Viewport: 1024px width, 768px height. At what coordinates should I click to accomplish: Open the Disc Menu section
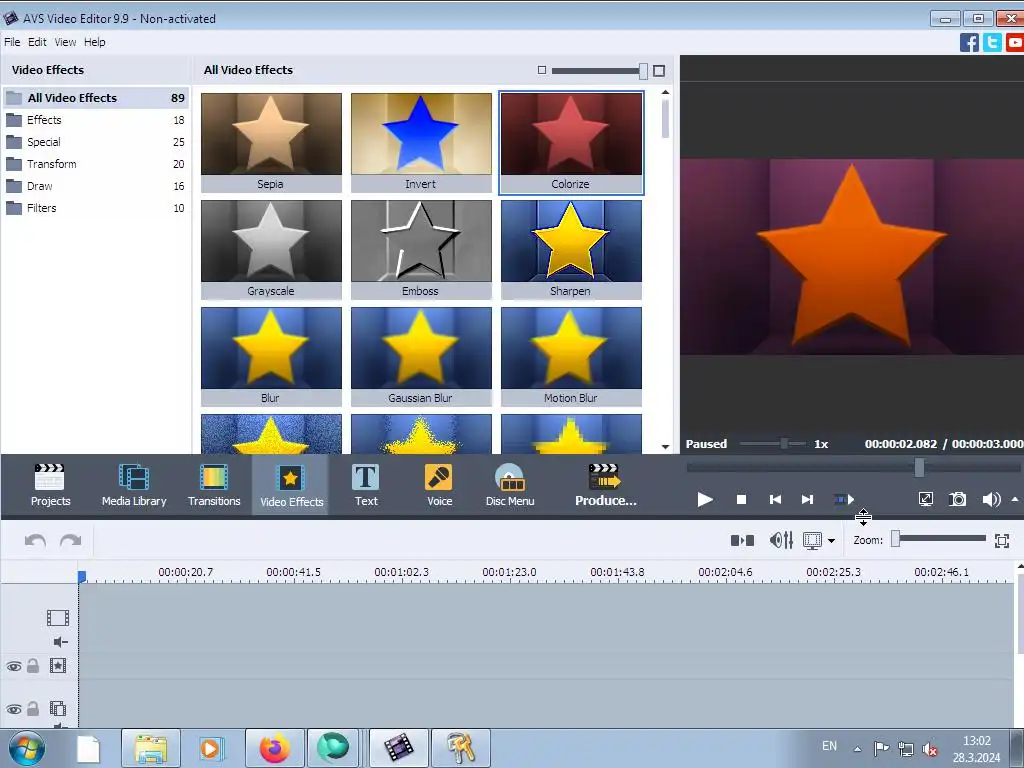[x=510, y=485]
